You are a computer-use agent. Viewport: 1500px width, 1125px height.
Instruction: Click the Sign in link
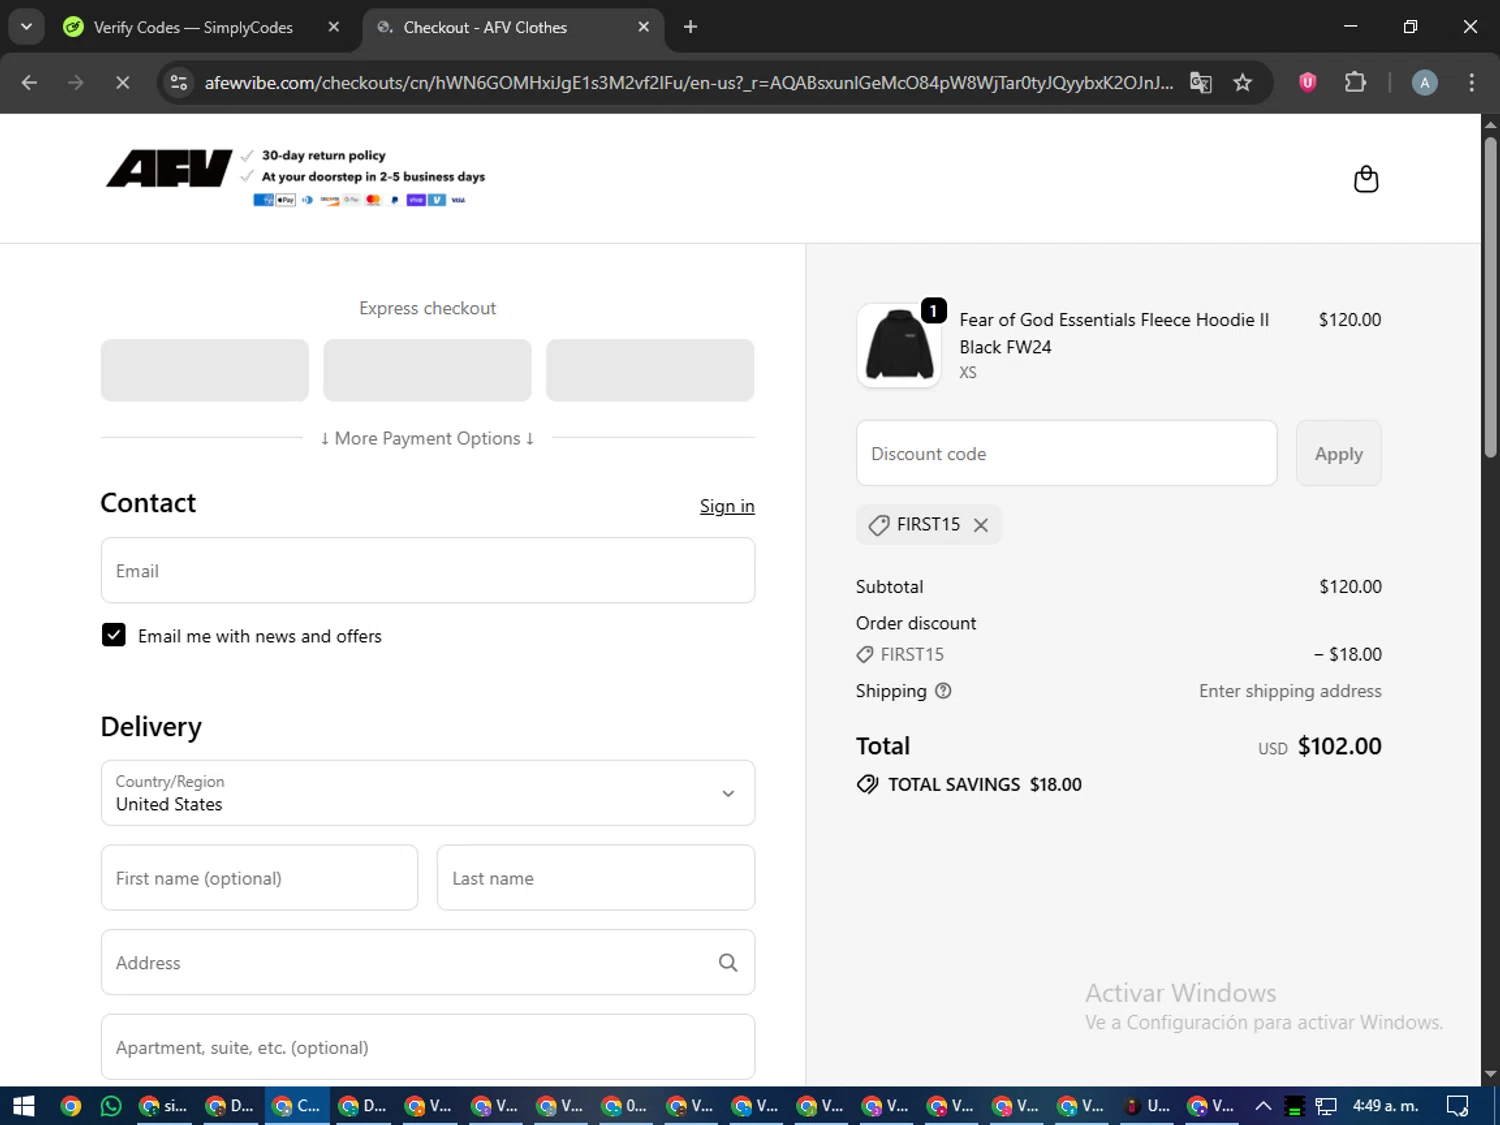(727, 506)
